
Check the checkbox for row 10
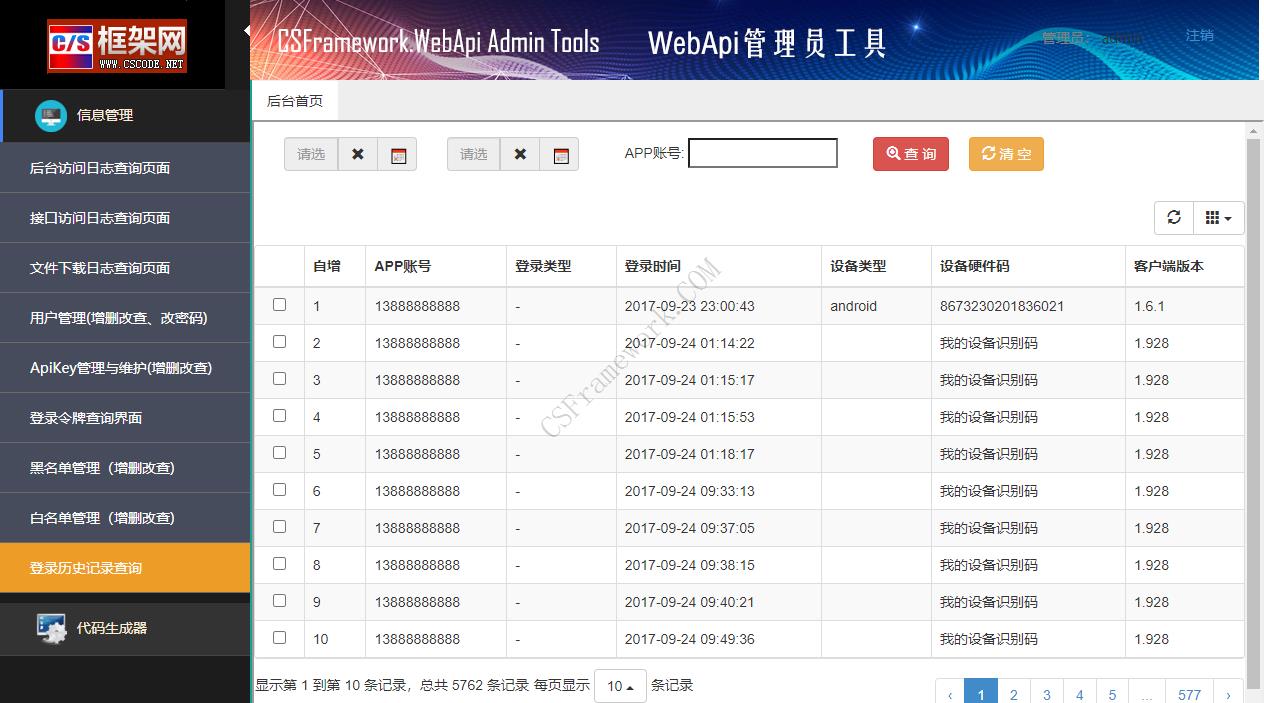pos(279,639)
